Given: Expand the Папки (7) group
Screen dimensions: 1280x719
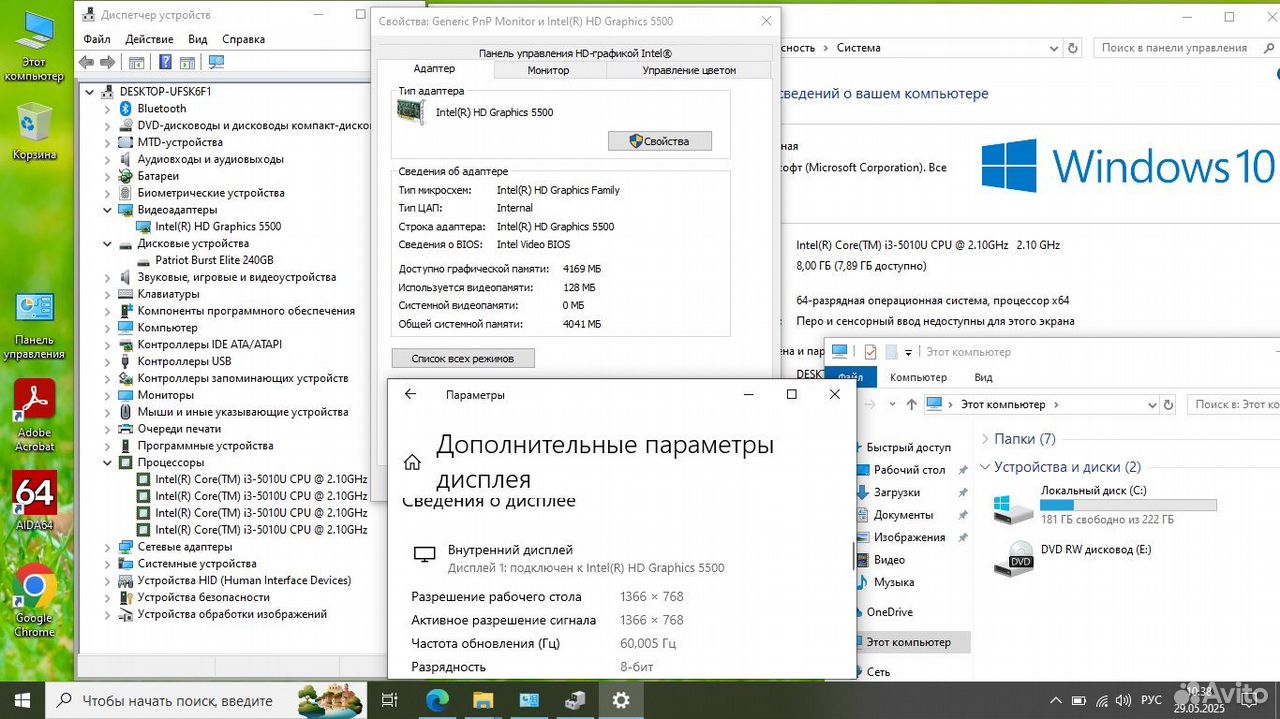Looking at the screenshot, I should click(986, 439).
